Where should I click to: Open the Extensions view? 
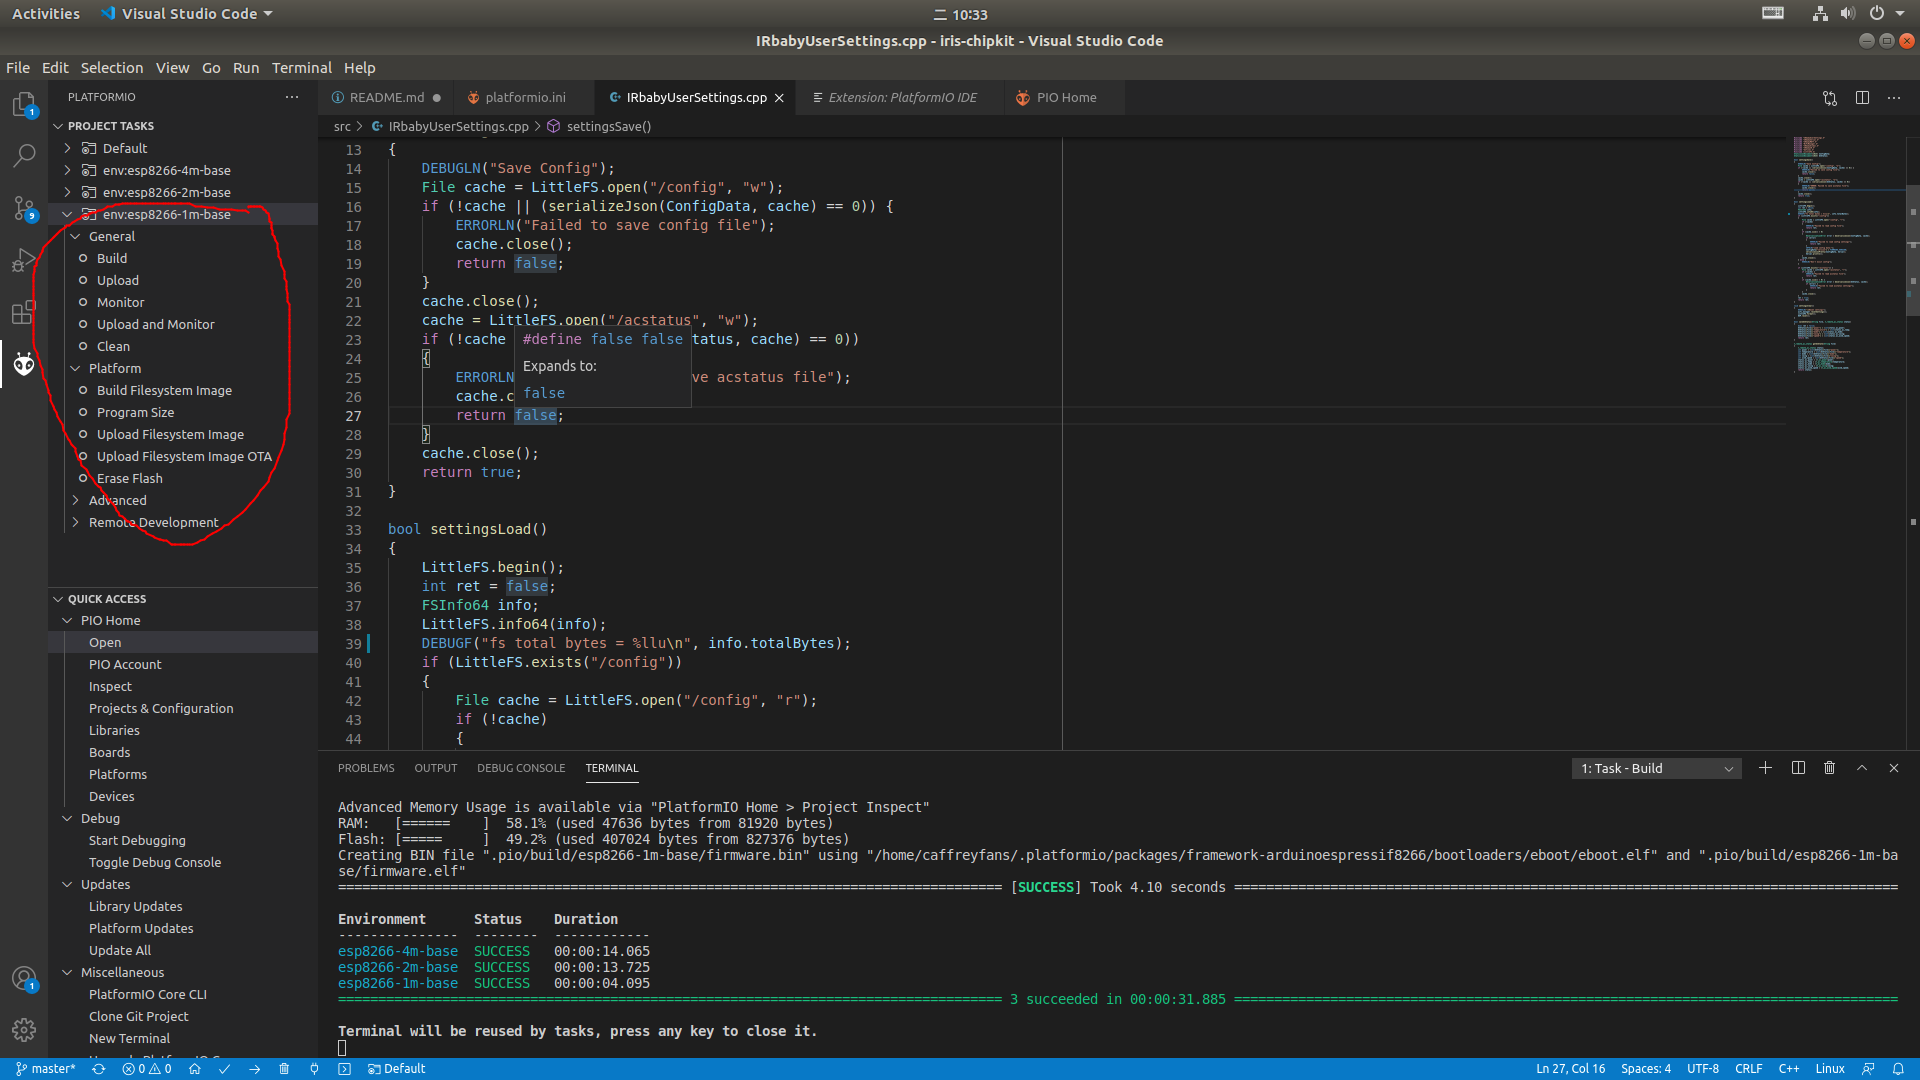[24, 313]
